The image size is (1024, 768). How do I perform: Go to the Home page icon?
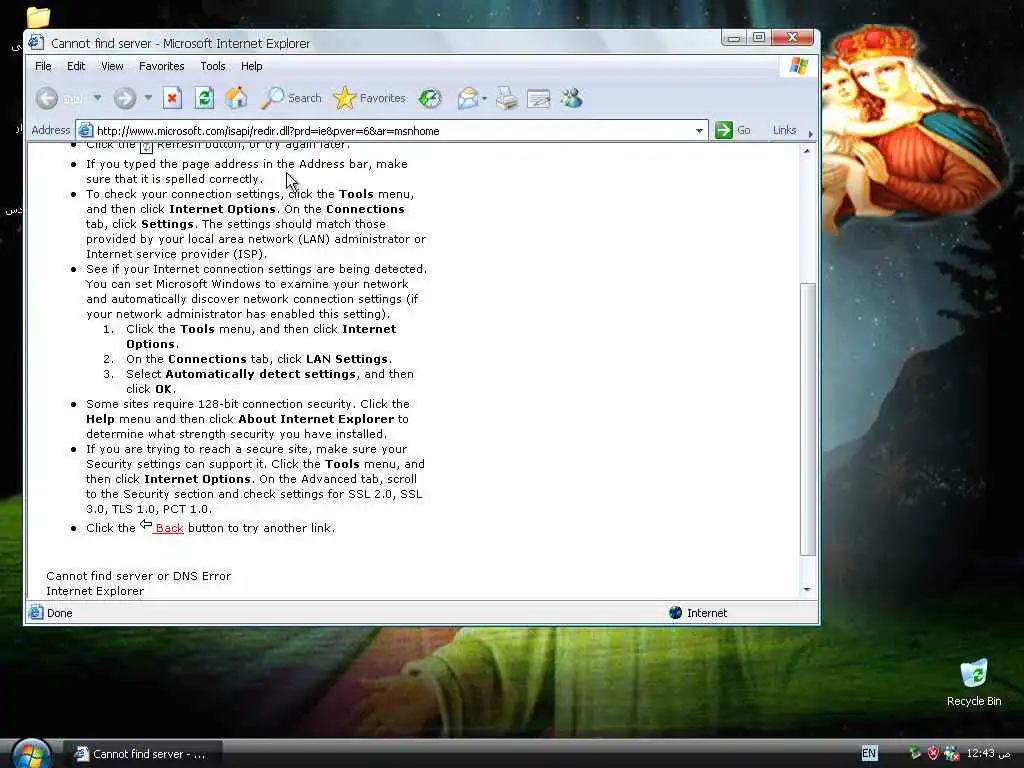236,99
